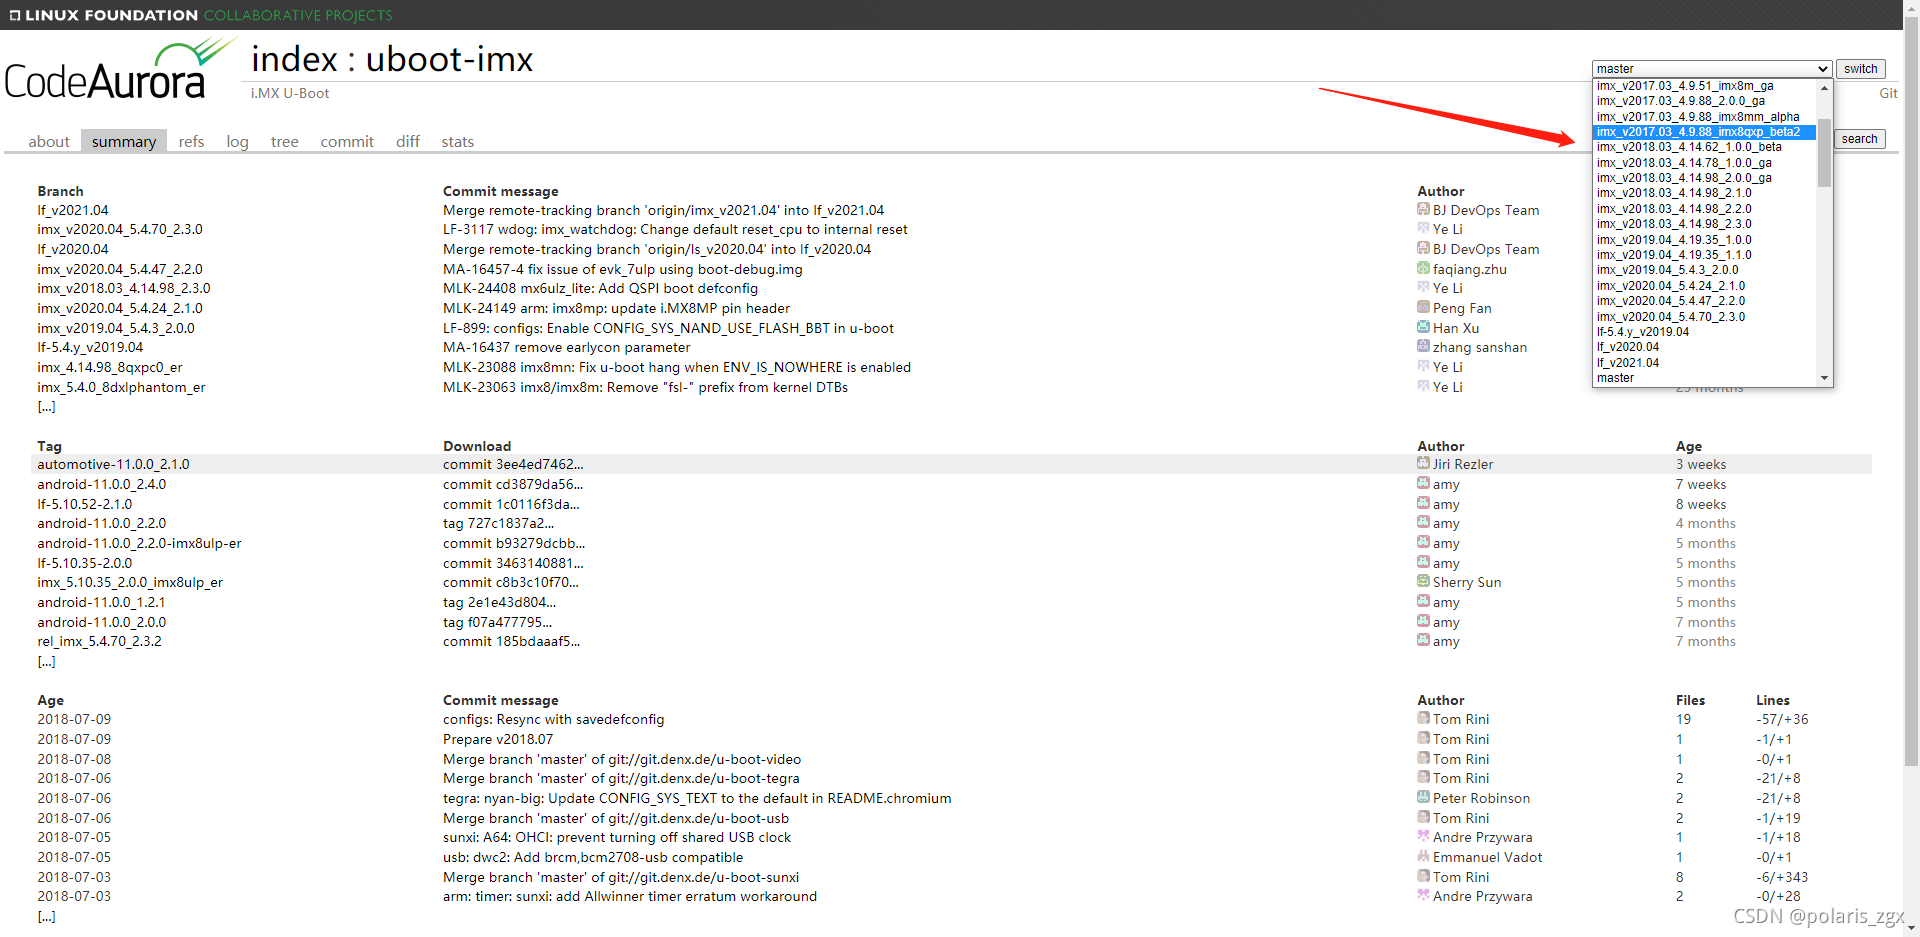Select imx_v2020.04_5.4.70_2.3.0 in dropdown list
1920x937 pixels.
[x=1704, y=317]
